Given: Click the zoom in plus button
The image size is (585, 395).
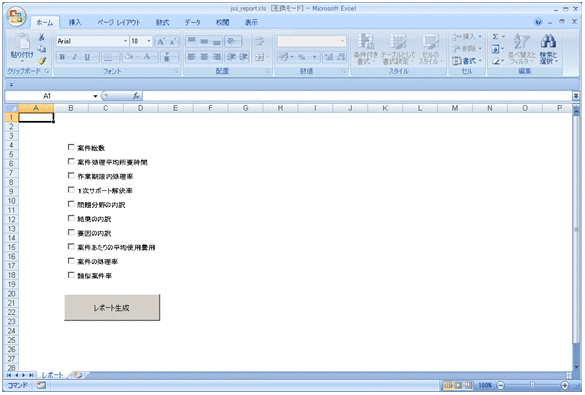Looking at the screenshot, I should pos(564,385).
